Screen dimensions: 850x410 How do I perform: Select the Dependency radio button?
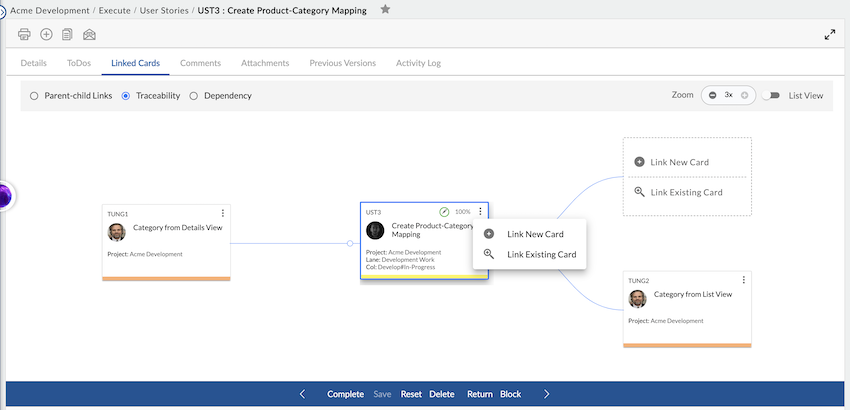pyautogui.click(x=193, y=96)
